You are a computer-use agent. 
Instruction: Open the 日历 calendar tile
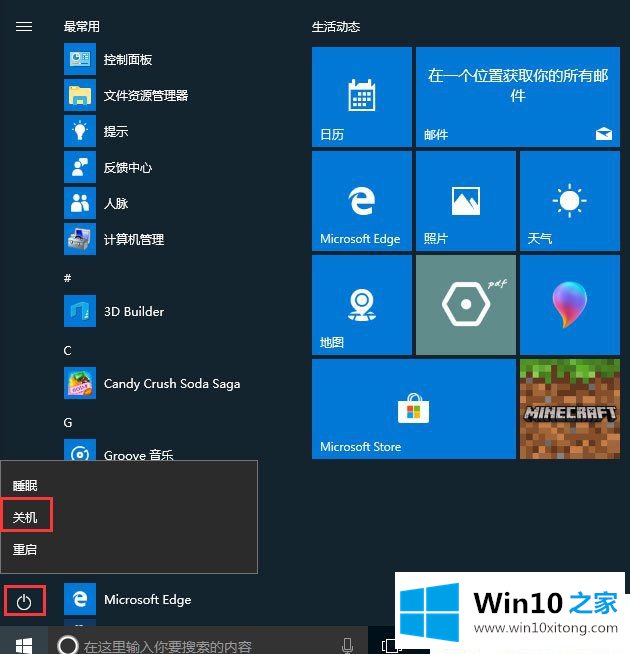pos(361,97)
